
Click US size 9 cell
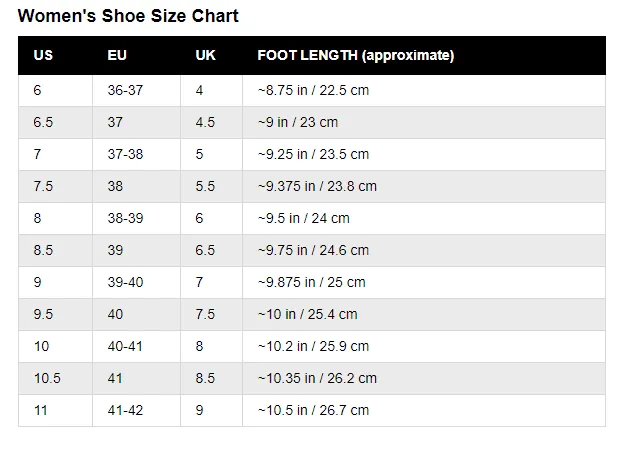(x=55, y=282)
